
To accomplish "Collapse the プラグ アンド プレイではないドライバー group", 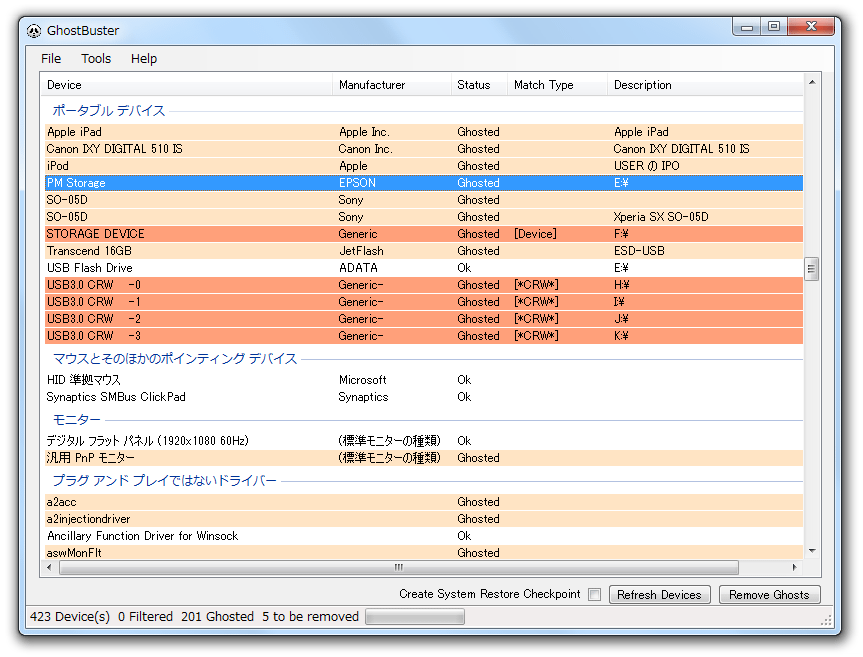I will tap(165, 480).
